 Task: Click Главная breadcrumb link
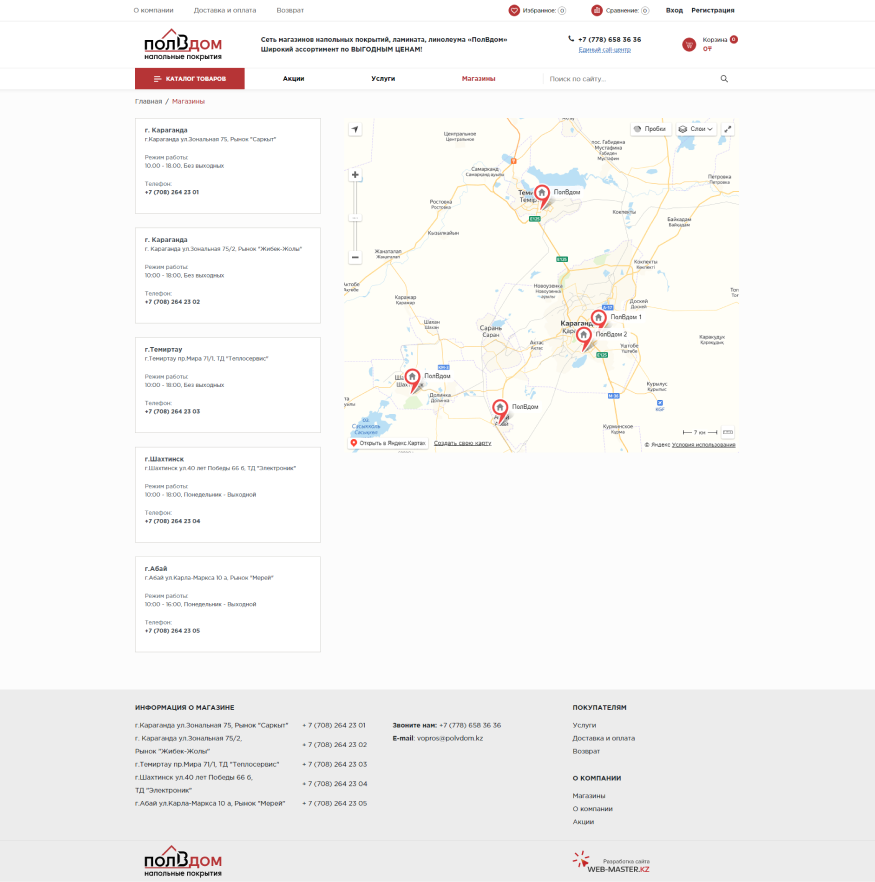coord(148,101)
